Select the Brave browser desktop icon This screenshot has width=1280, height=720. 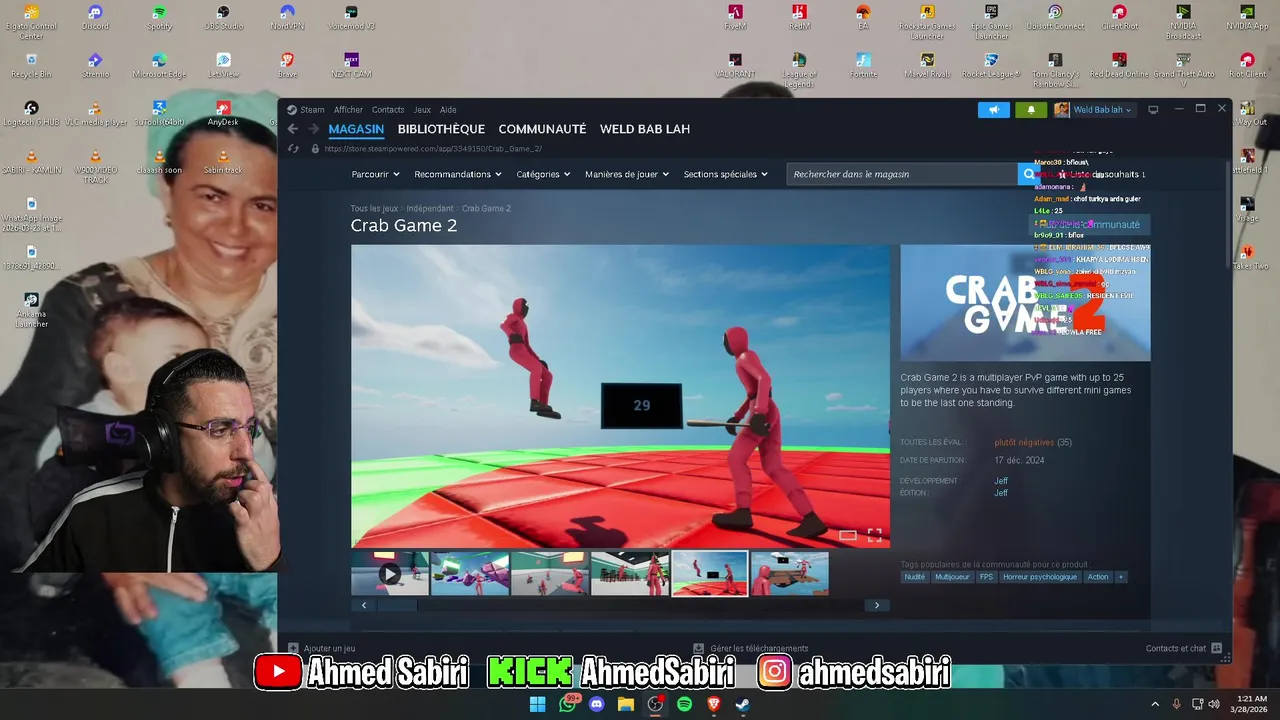pyautogui.click(x=287, y=66)
